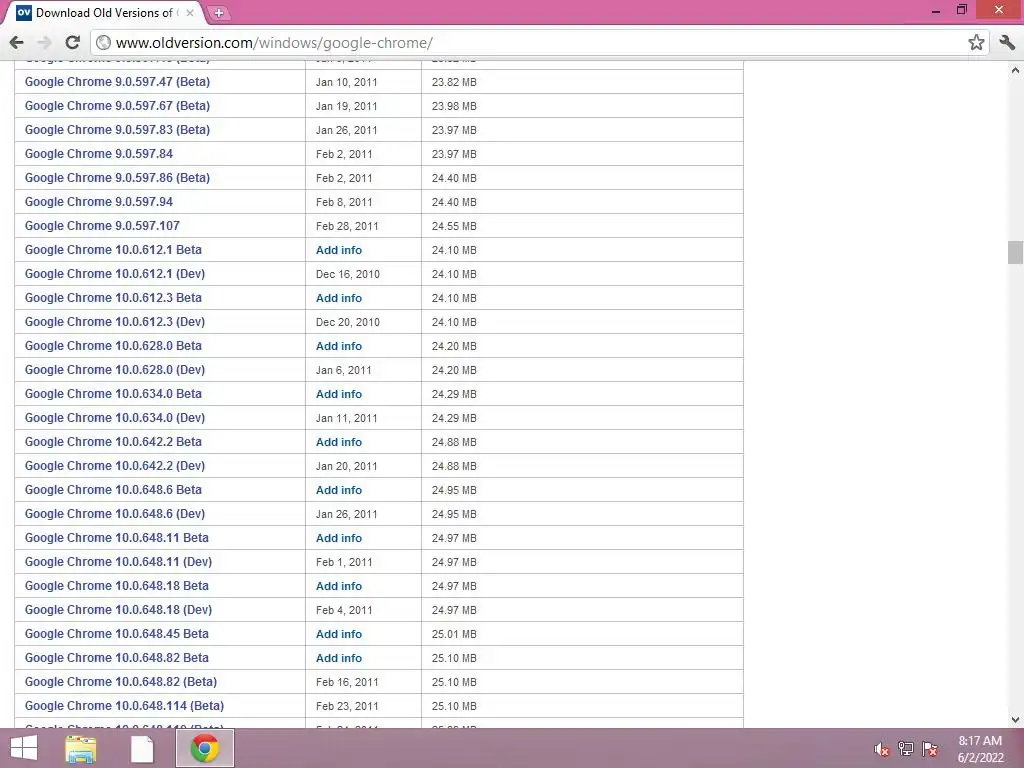Click Add info for Chrome 10.0.642.2 Beta
Viewport: 1024px width, 768px height.
coord(338,442)
